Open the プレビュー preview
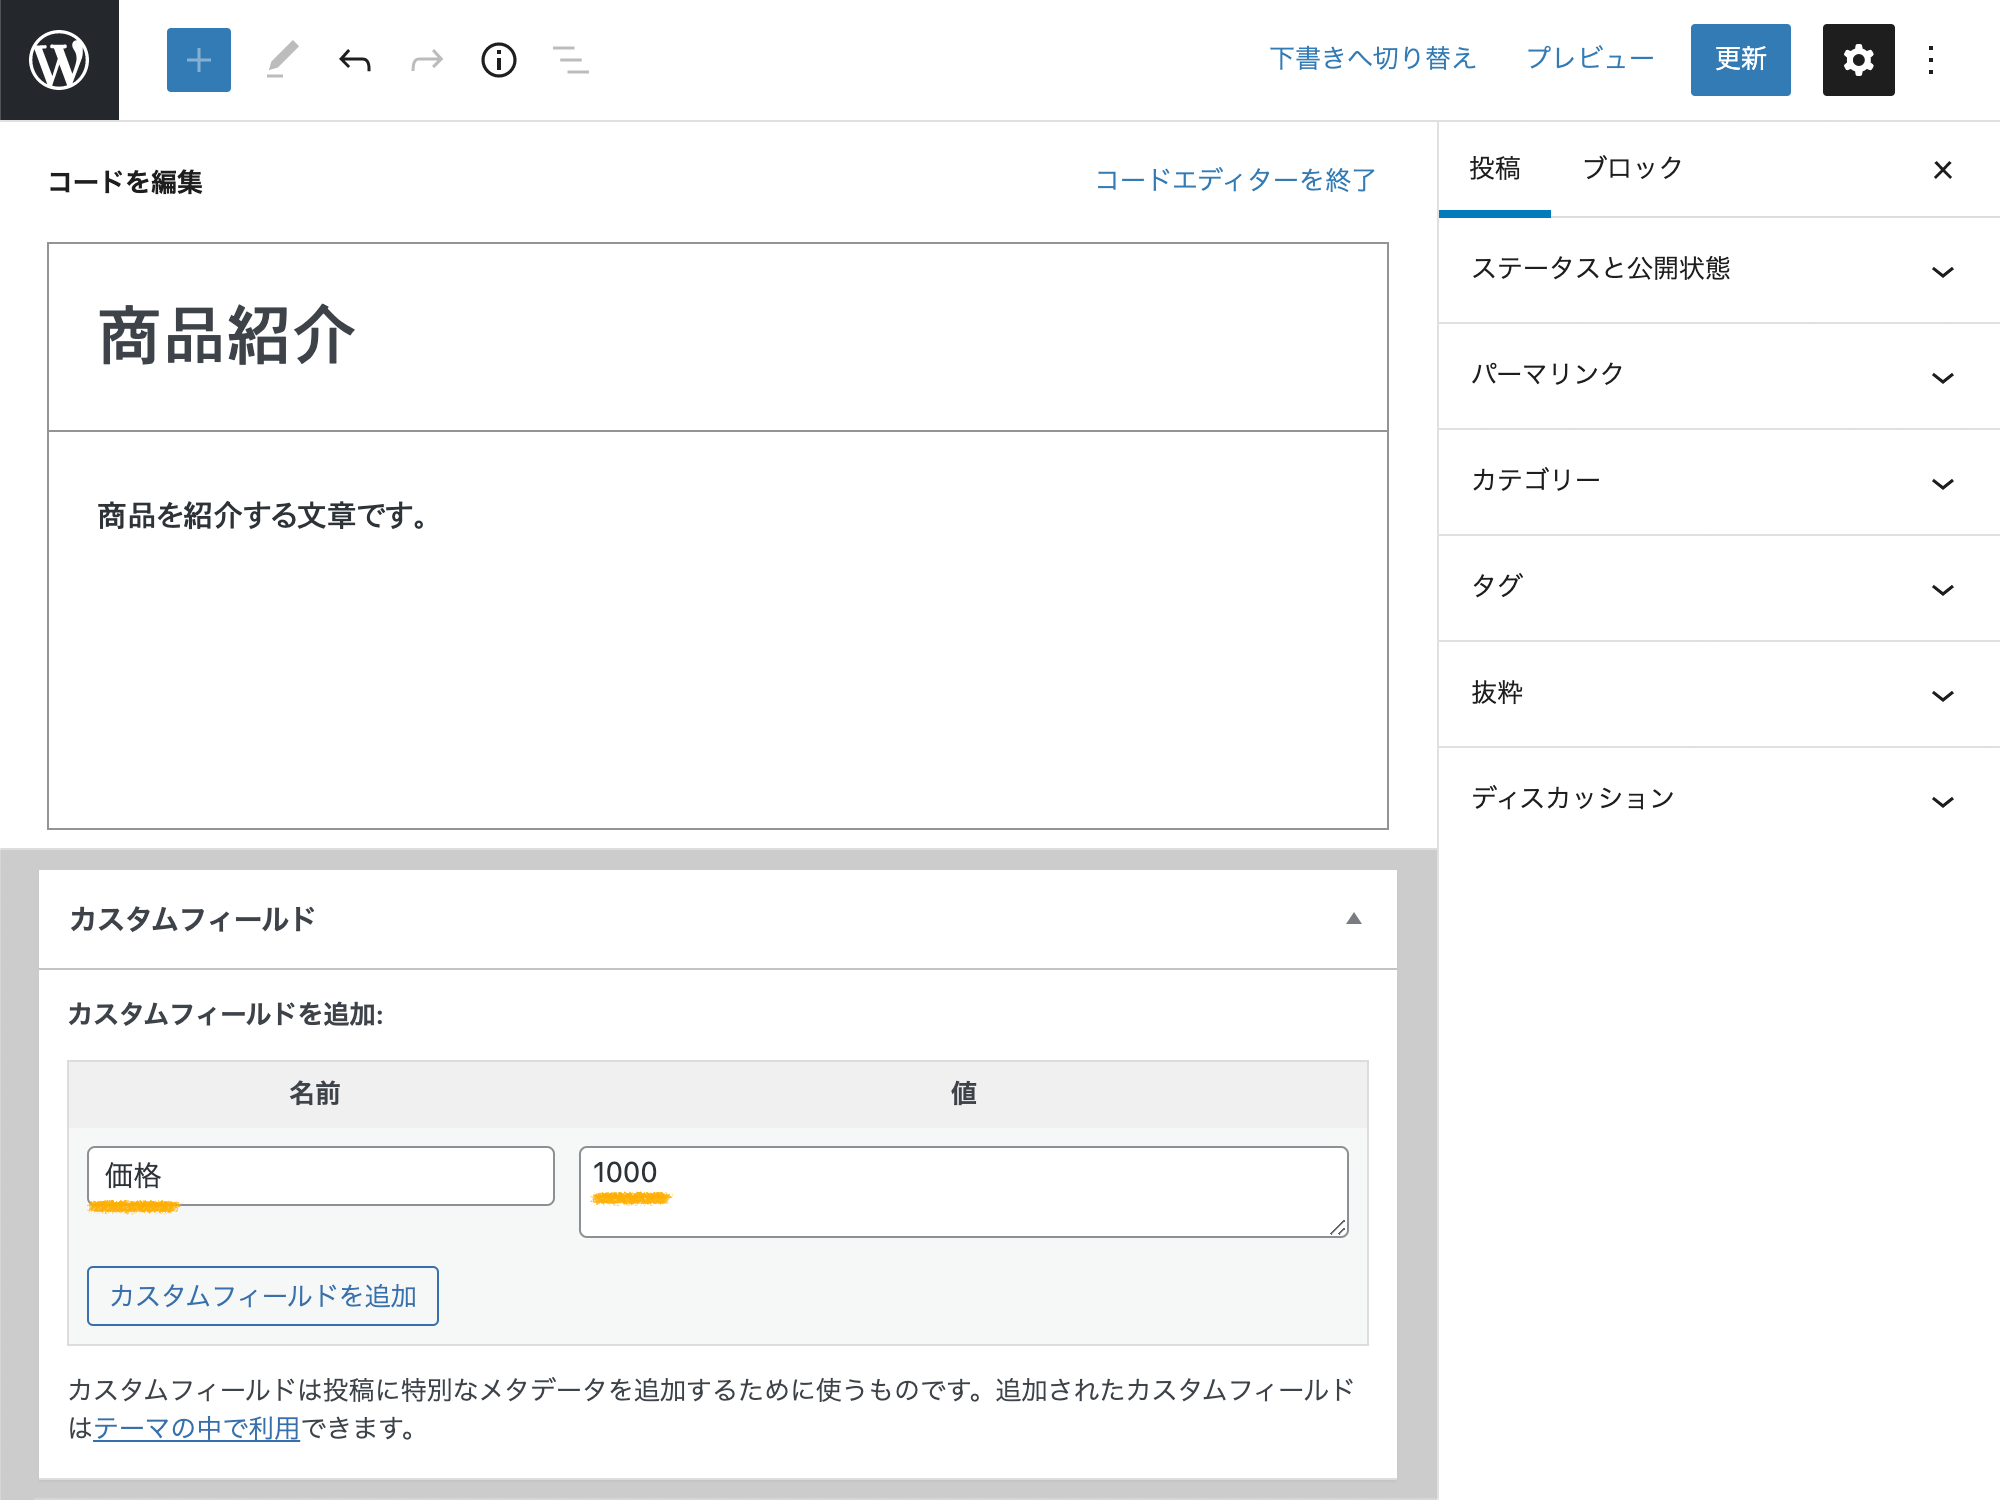This screenshot has height=1500, width=2000. [1590, 59]
